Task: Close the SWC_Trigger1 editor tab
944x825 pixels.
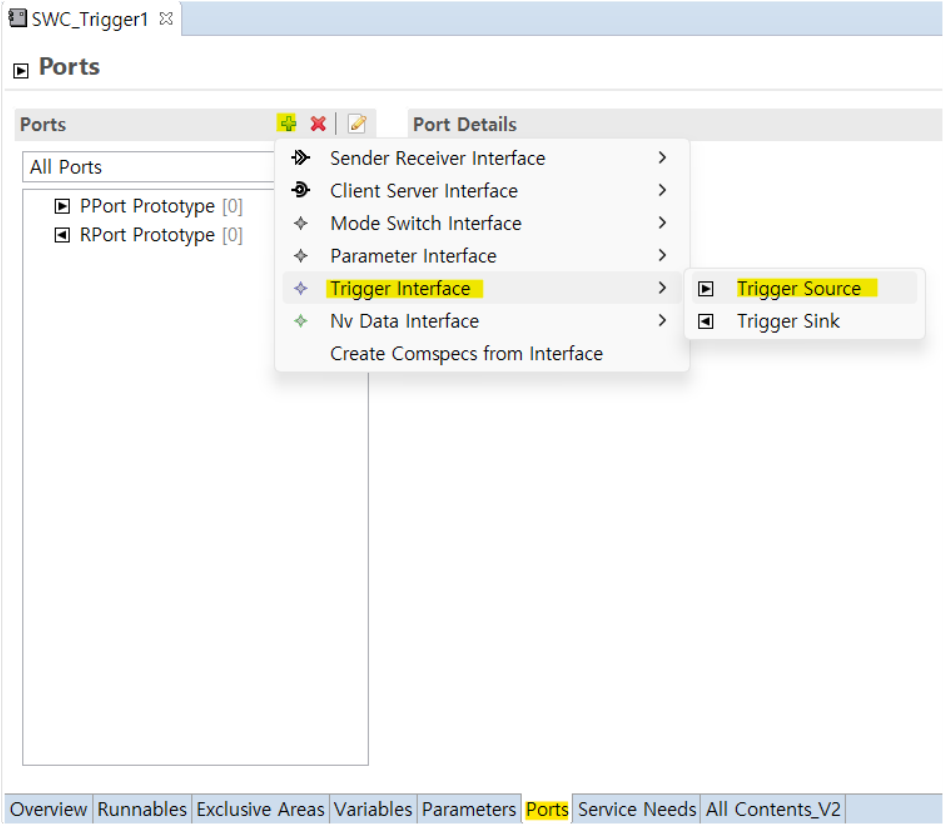Action: tap(166, 19)
